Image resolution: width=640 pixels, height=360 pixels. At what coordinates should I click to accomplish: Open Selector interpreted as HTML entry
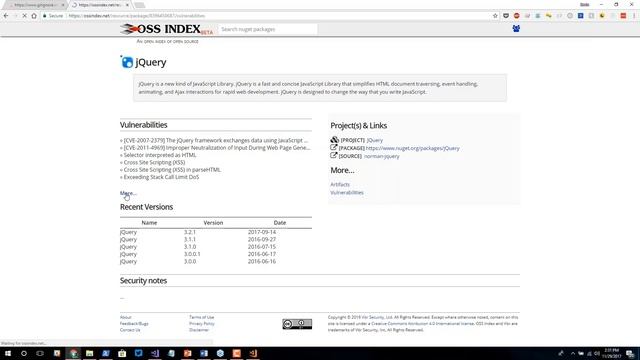[160, 155]
